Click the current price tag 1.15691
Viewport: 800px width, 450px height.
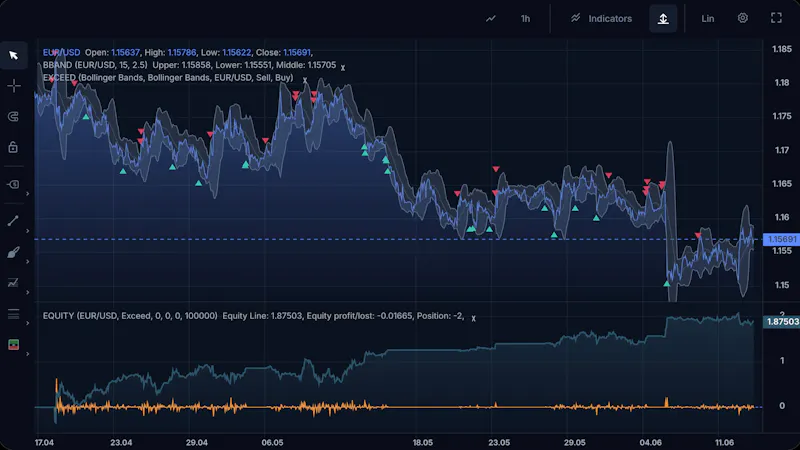click(781, 239)
